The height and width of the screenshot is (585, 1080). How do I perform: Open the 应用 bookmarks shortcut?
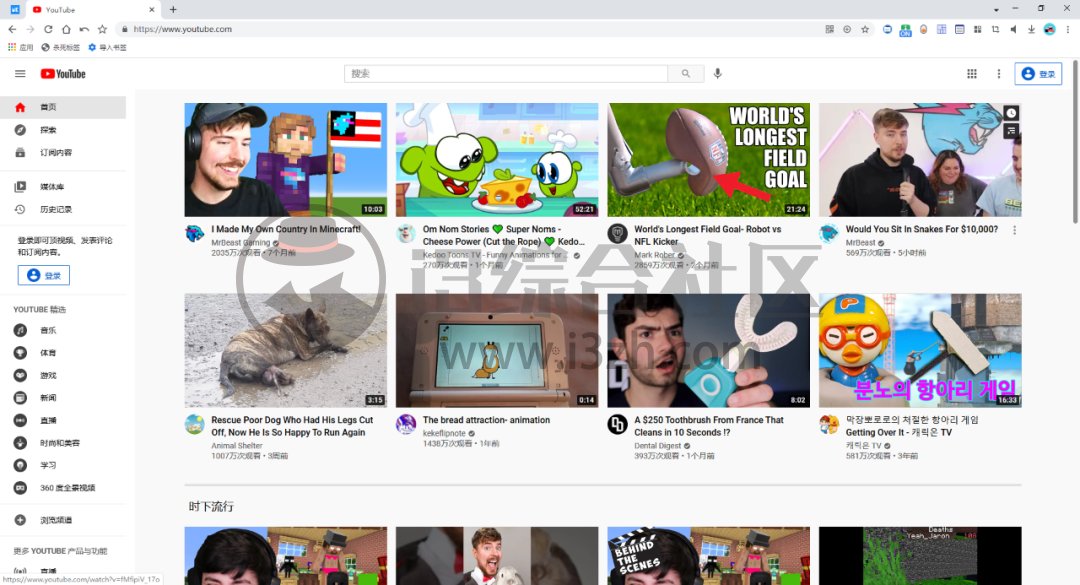[x=21, y=48]
